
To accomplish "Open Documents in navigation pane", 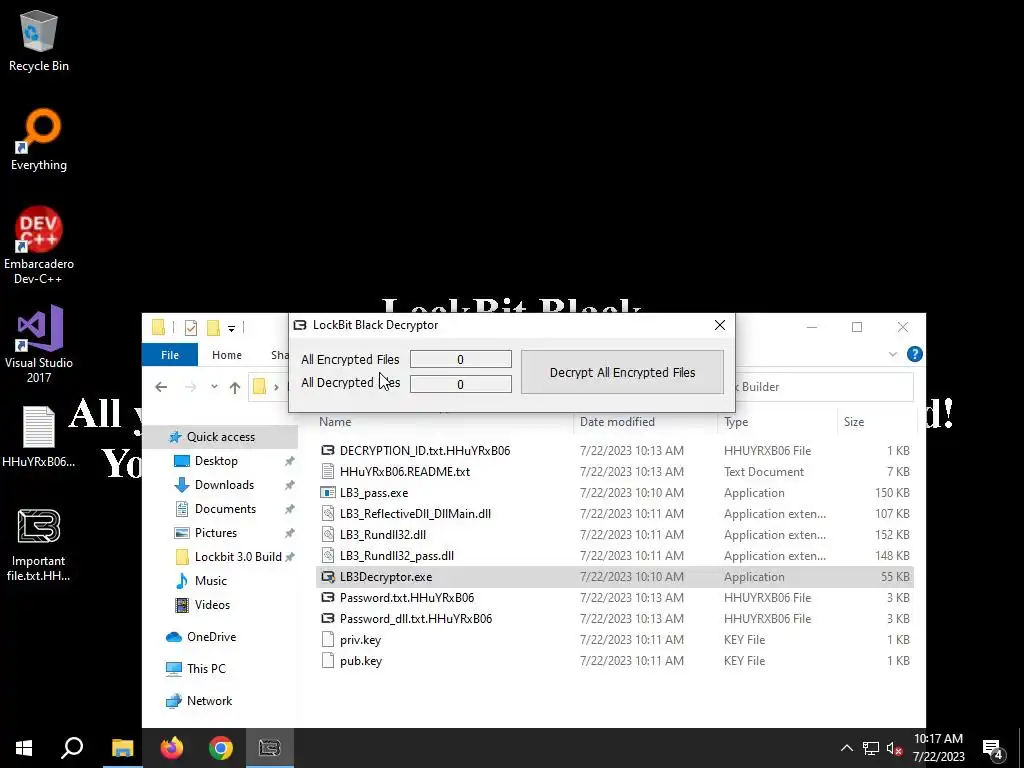I will pos(225,509).
